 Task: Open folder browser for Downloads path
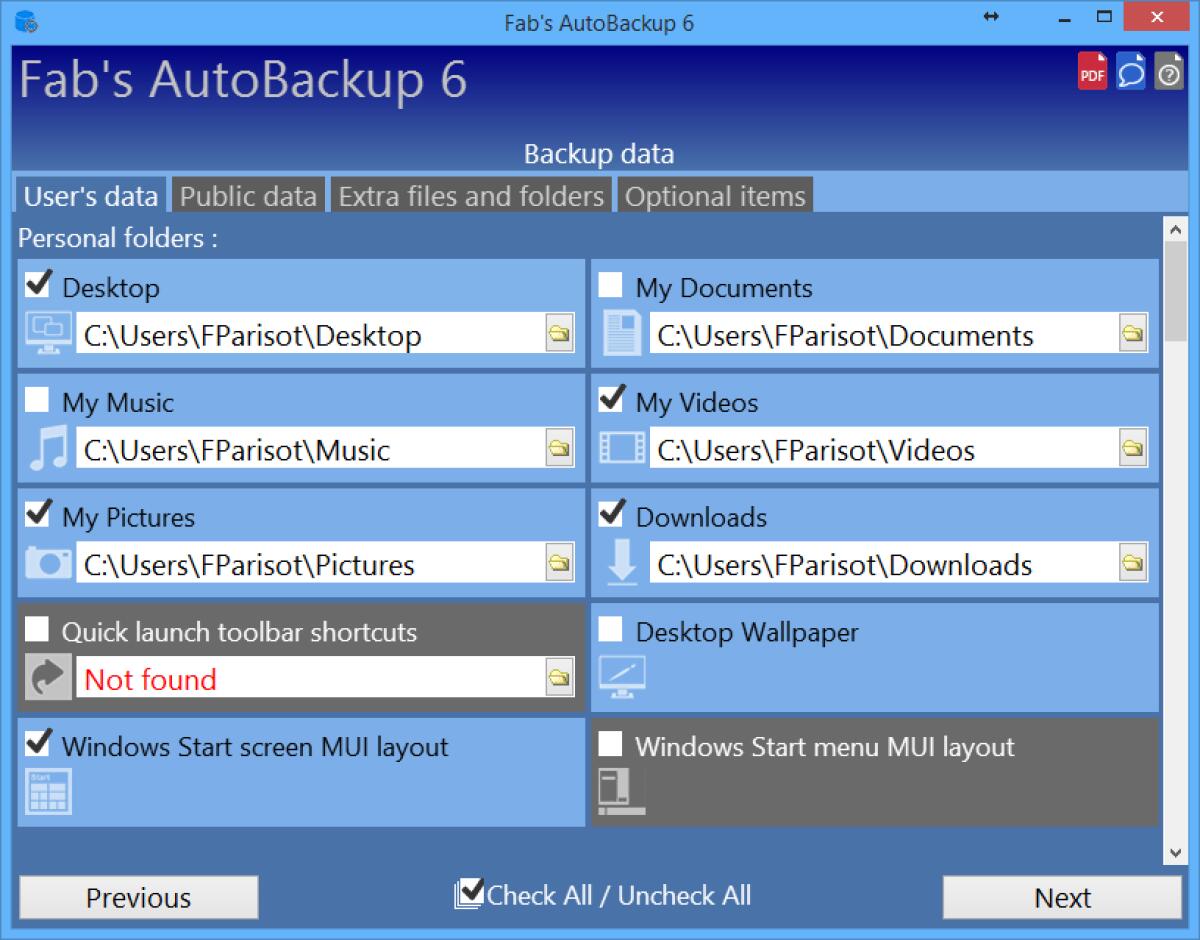point(1133,562)
